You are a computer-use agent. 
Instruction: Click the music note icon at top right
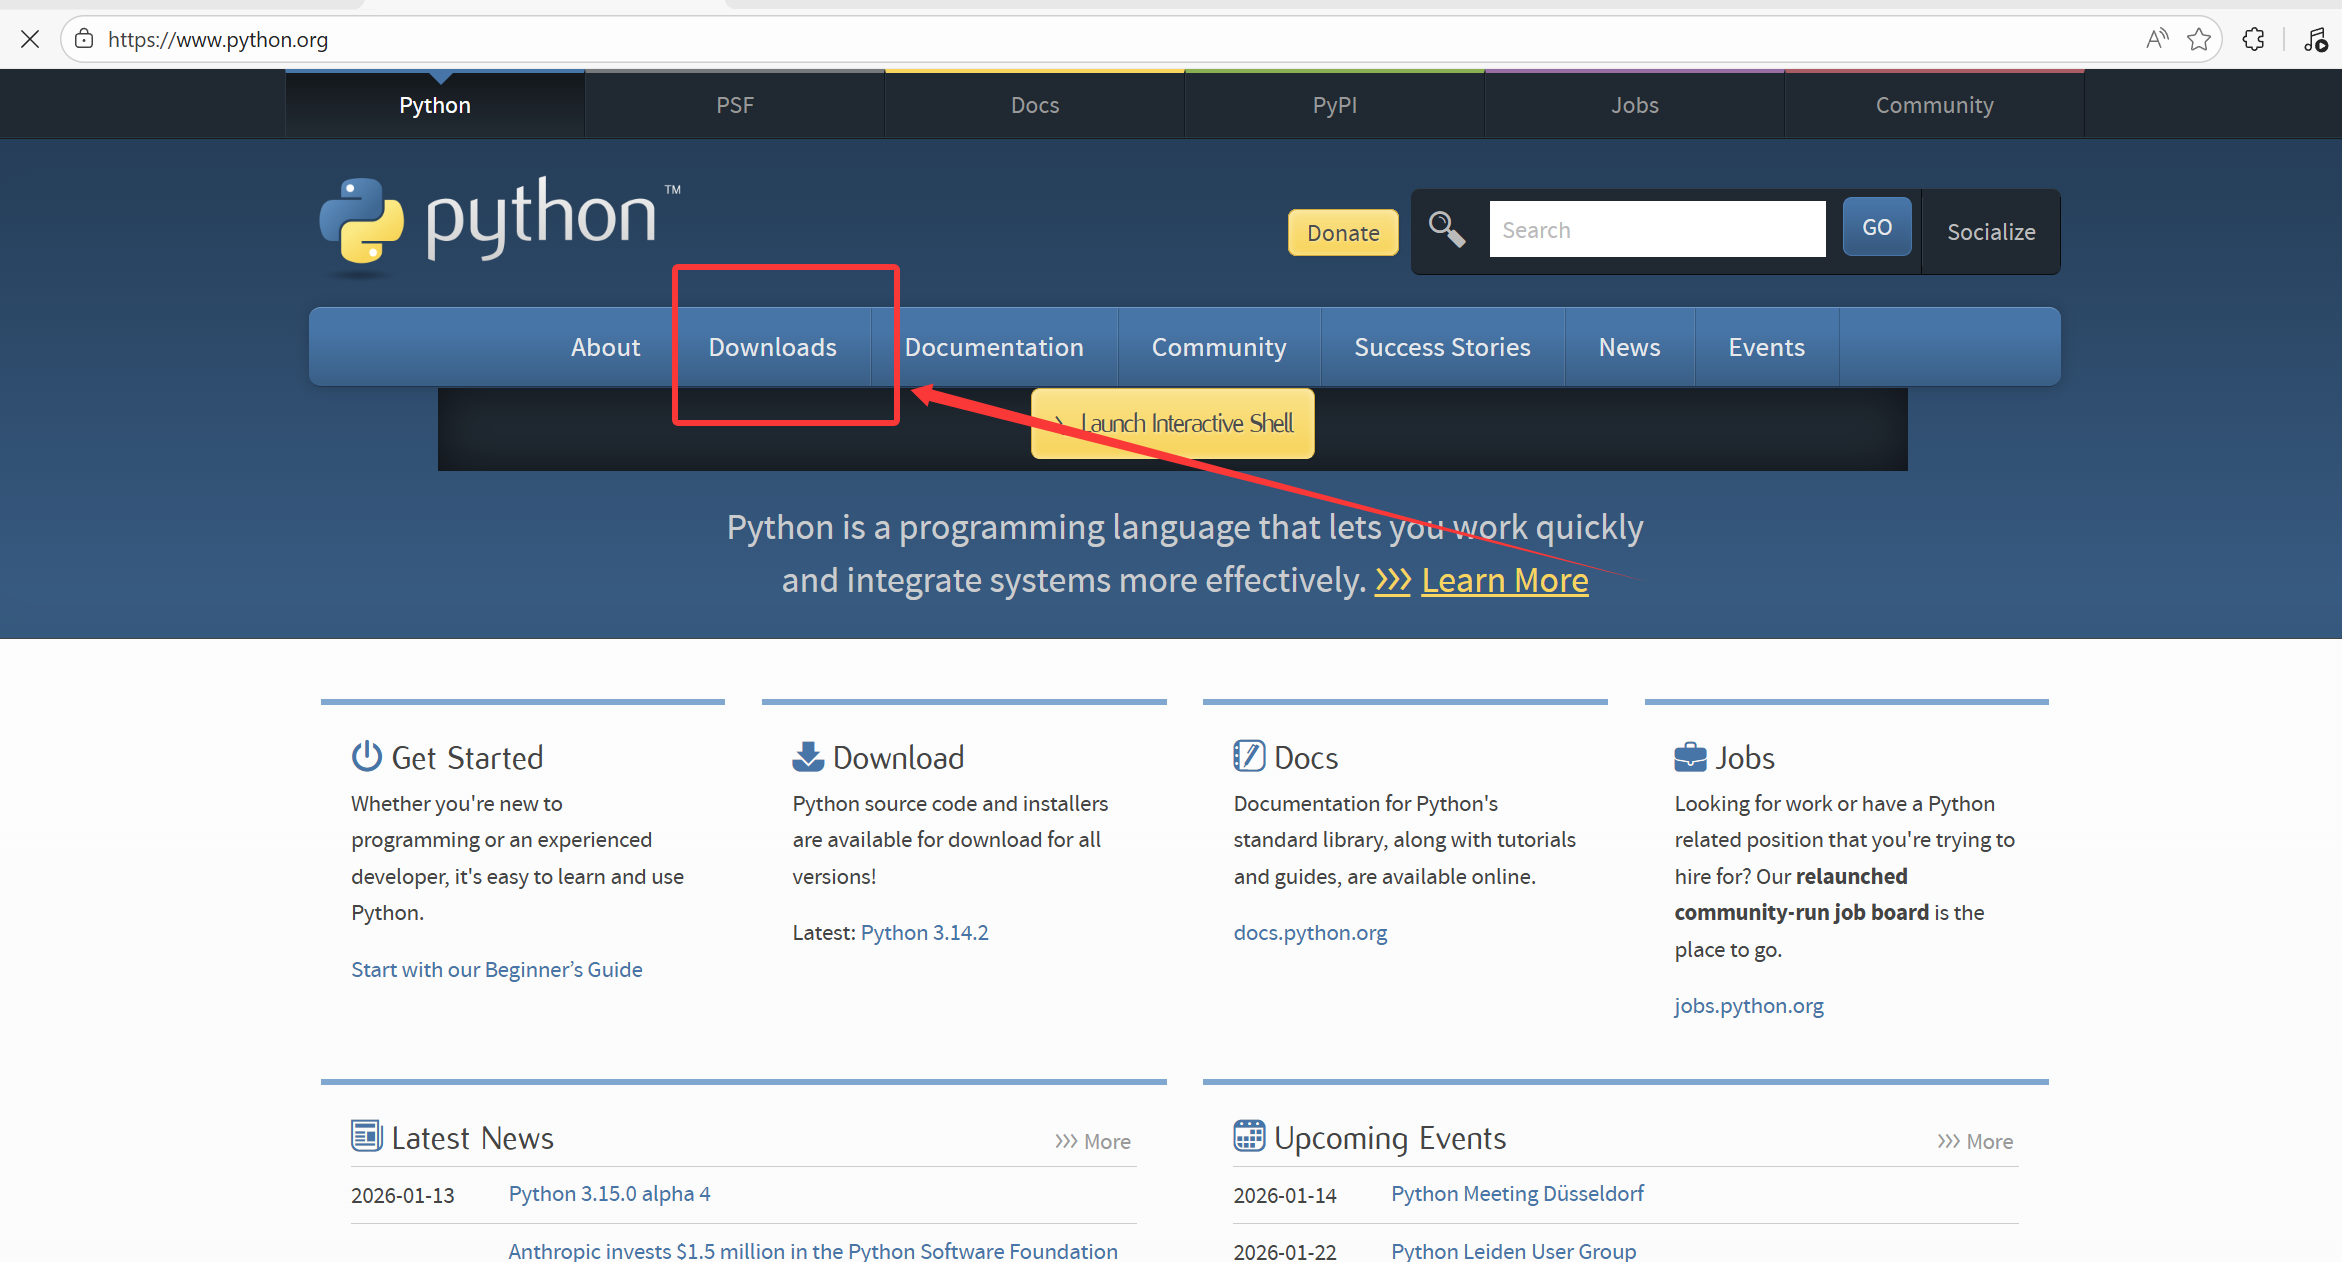(2315, 39)
